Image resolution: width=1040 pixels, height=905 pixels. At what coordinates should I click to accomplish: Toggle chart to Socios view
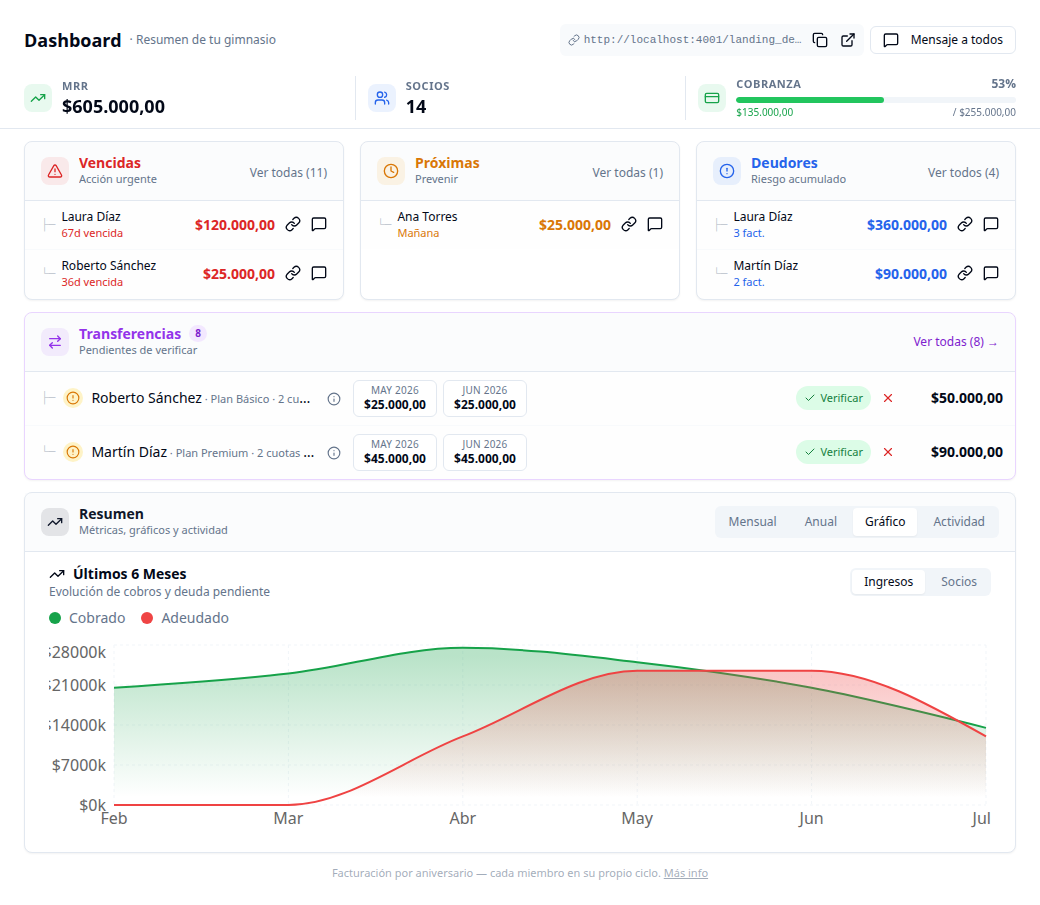coord(958,582)
